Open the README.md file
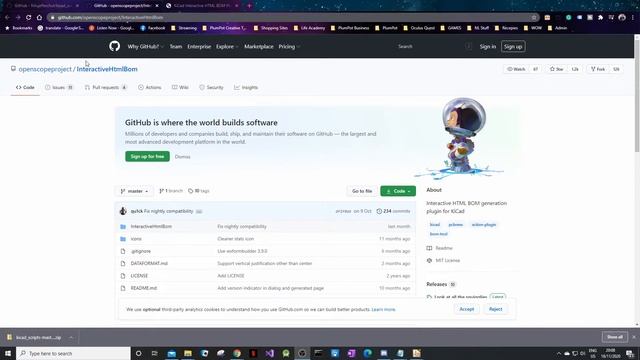This screenshot has width=640, height=360. (x=144, y=288)
